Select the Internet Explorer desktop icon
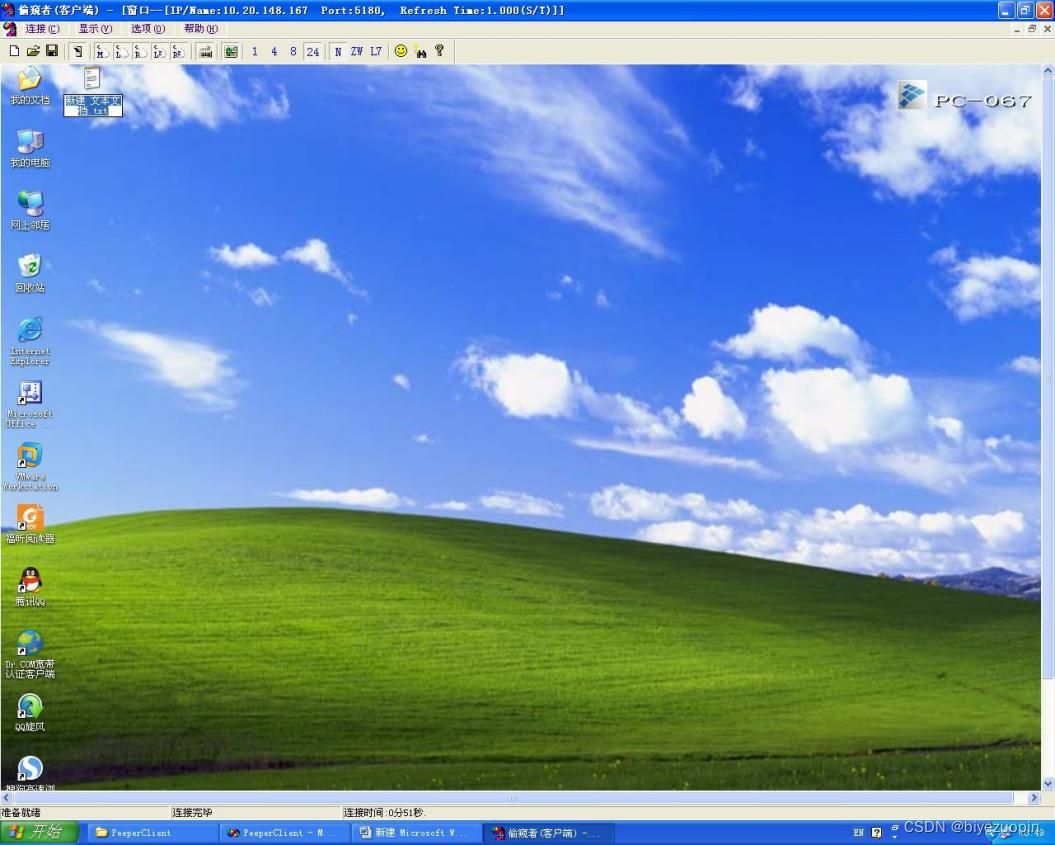The image size is (1055, 845). (30, 341)
